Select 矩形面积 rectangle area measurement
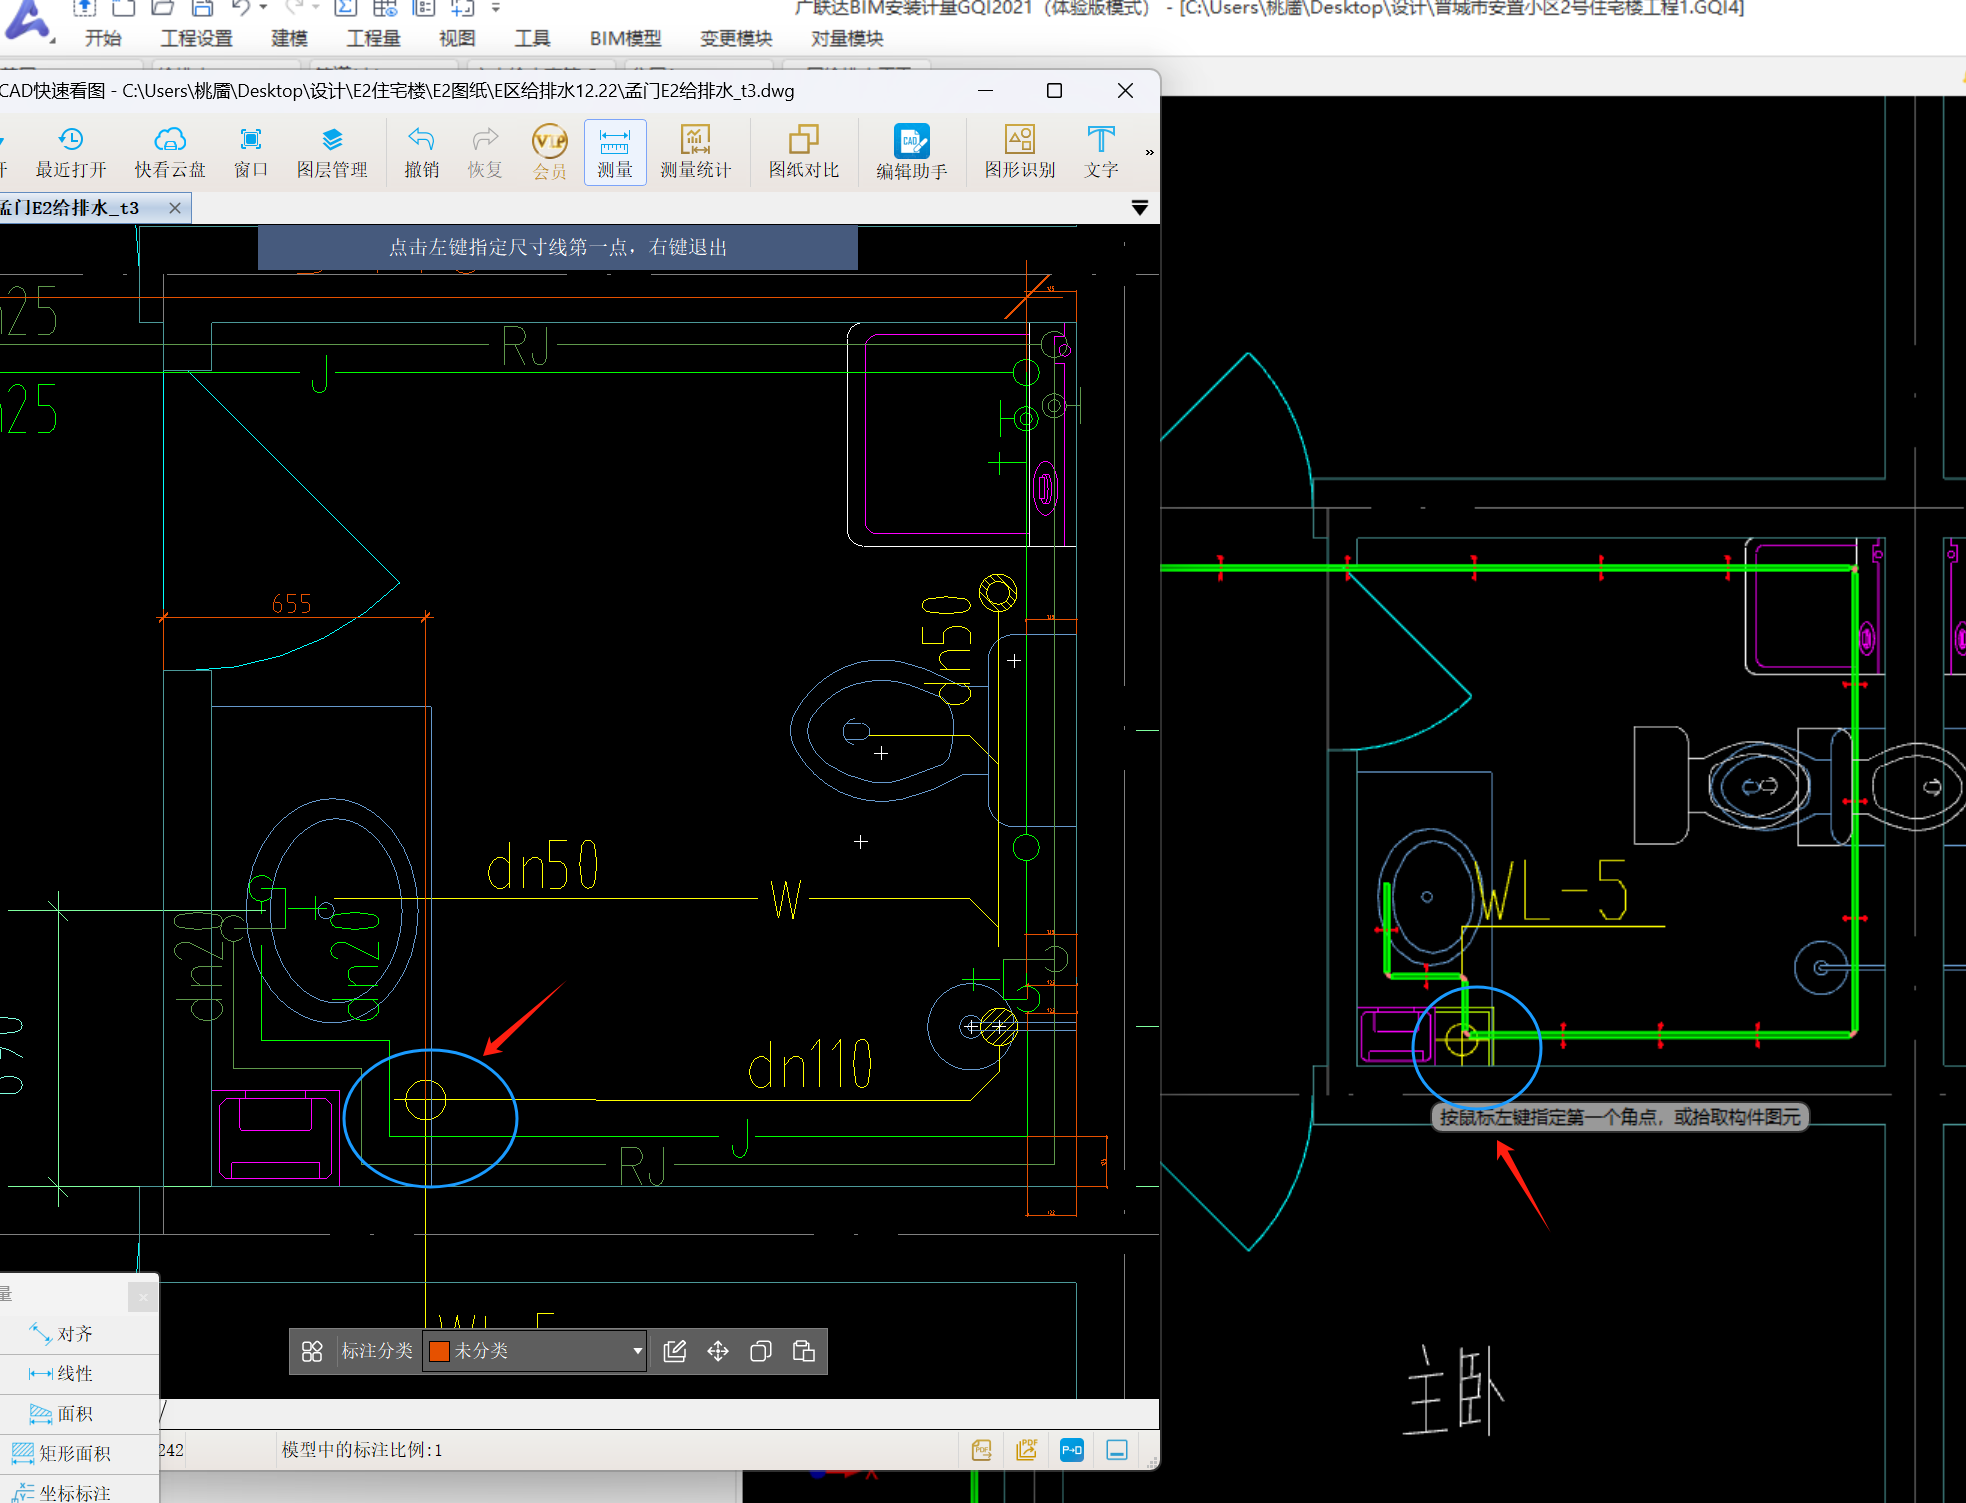This screenshot has height=1503, width=1966. click(x=79, y=1454)
